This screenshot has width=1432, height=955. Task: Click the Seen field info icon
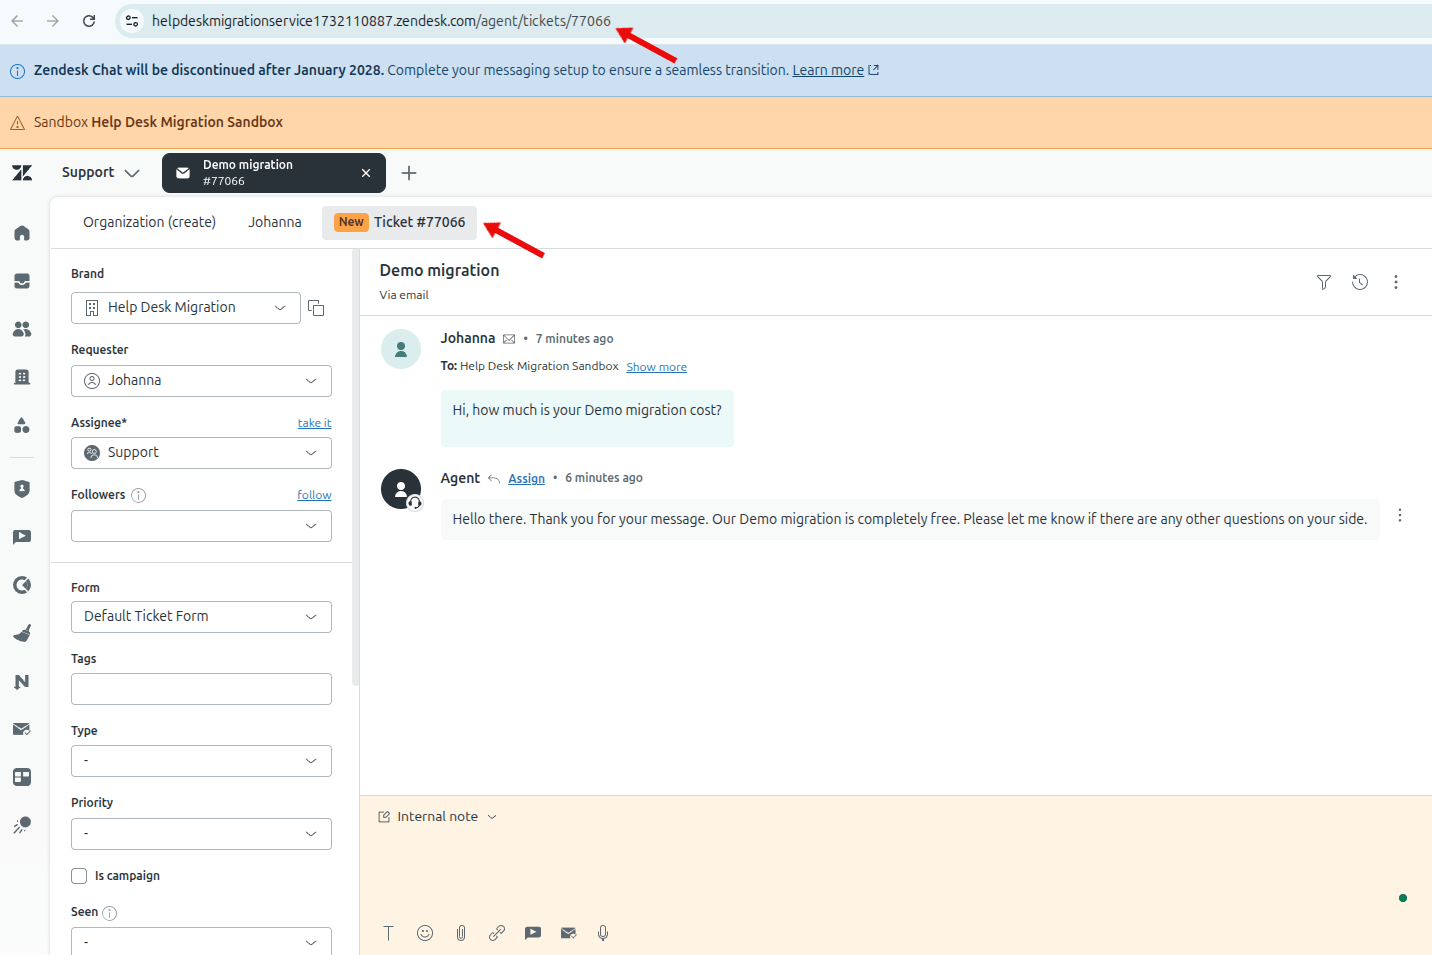click(x=110, y=913)
